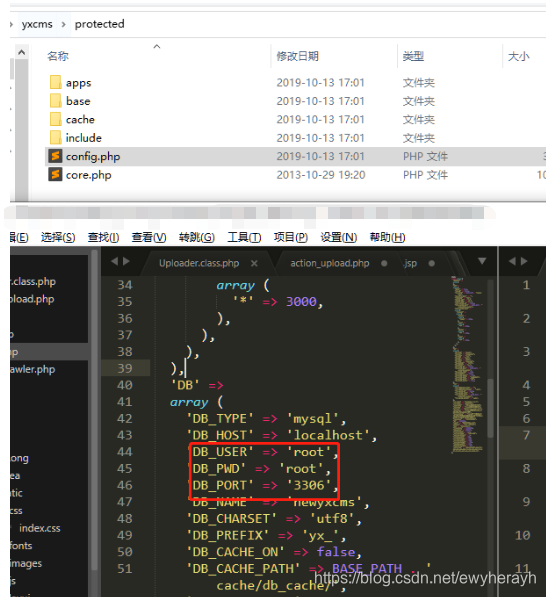Click the 'DB_CACHE_ON' code line
Viewport: 546px width, 597px height.
274,552
